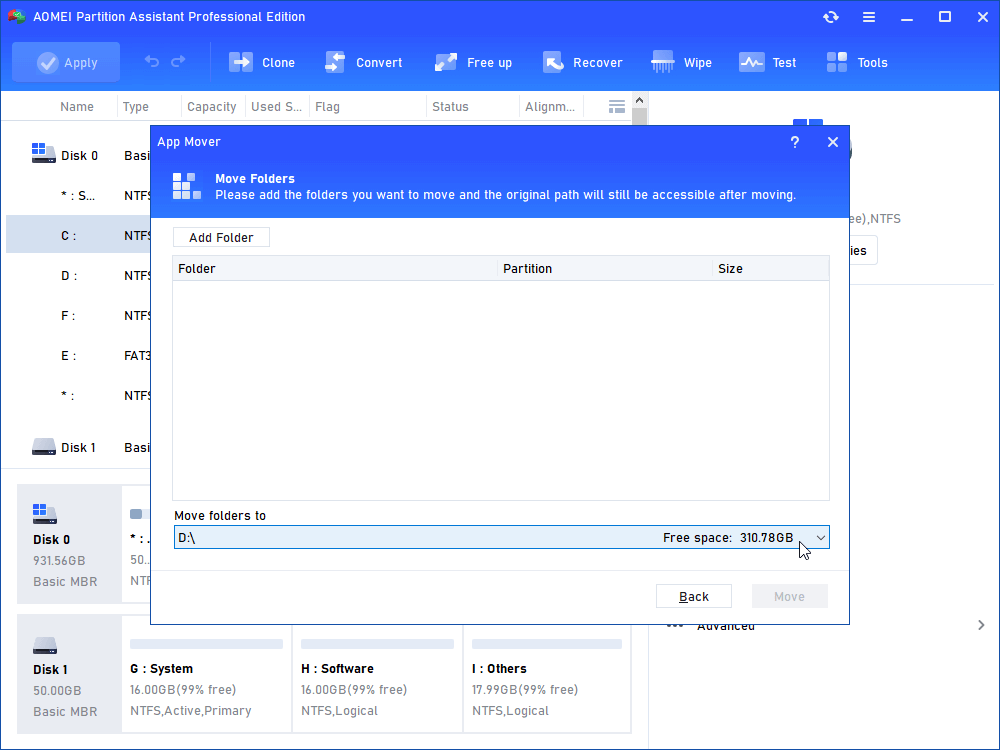Select the Disk 0 931.56GB map tile
Image resolution: width=1000 pixels, height=750 pixels.
click(69, 544)
